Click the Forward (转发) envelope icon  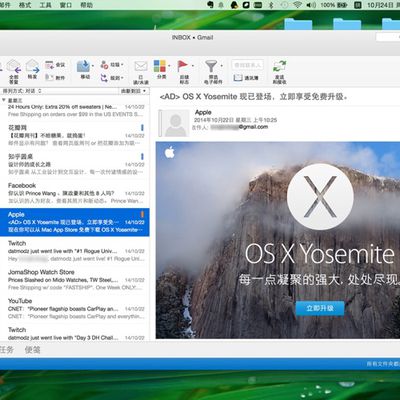(32, 66)
